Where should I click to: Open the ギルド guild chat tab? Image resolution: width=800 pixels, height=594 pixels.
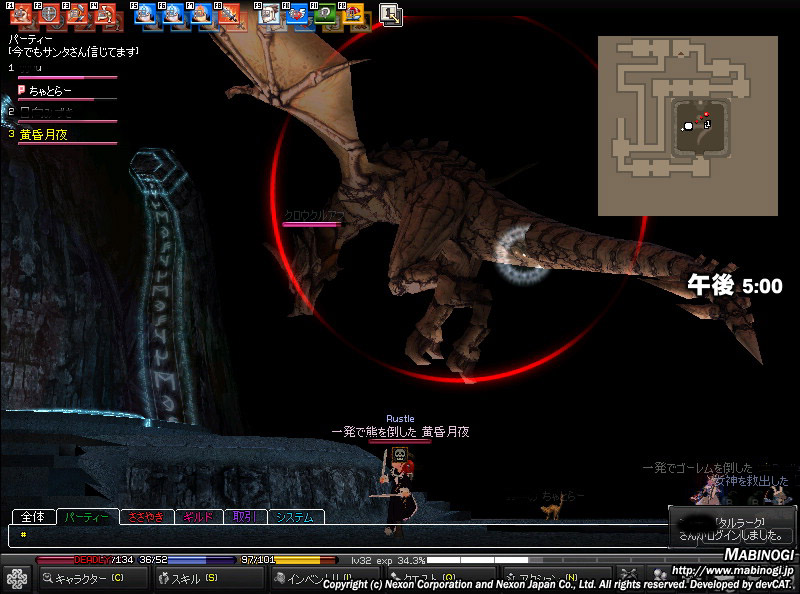[198, 517]
